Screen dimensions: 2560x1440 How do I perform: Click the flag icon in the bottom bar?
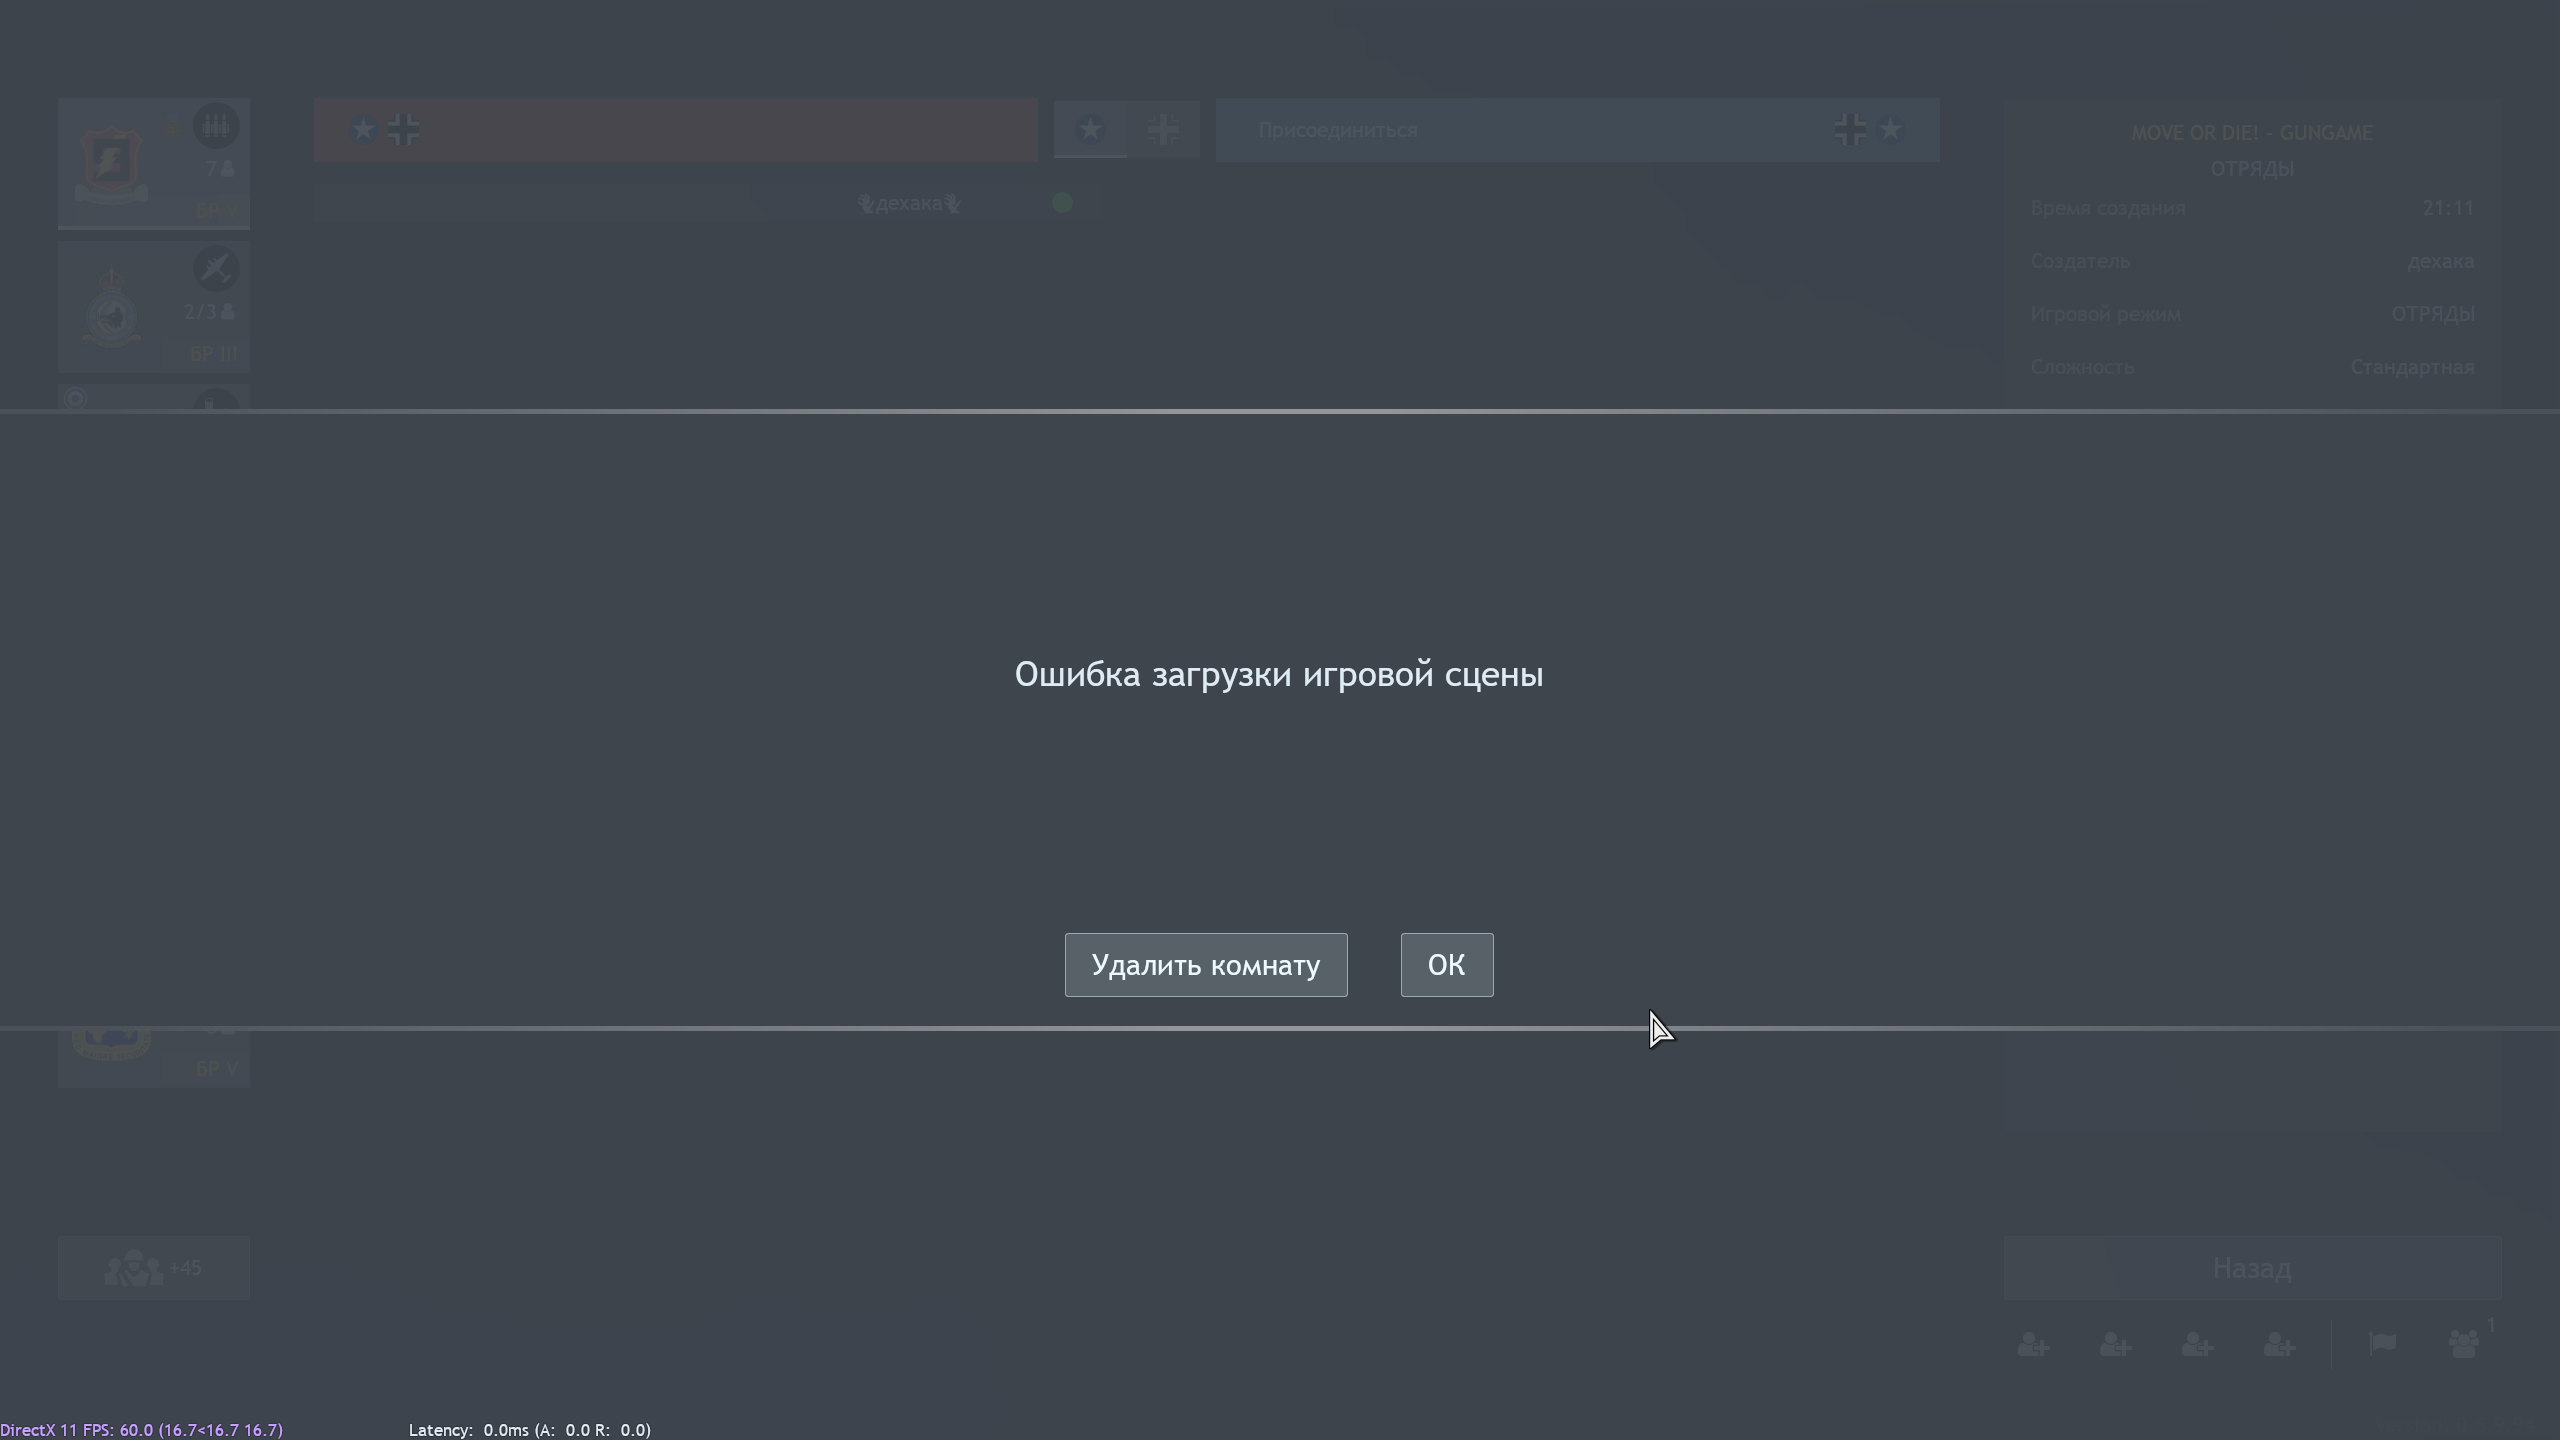[2383, 1344]
